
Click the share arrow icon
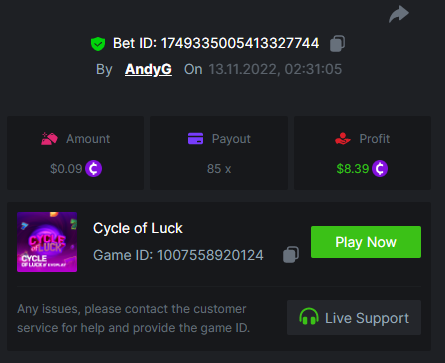pos(399,14)
